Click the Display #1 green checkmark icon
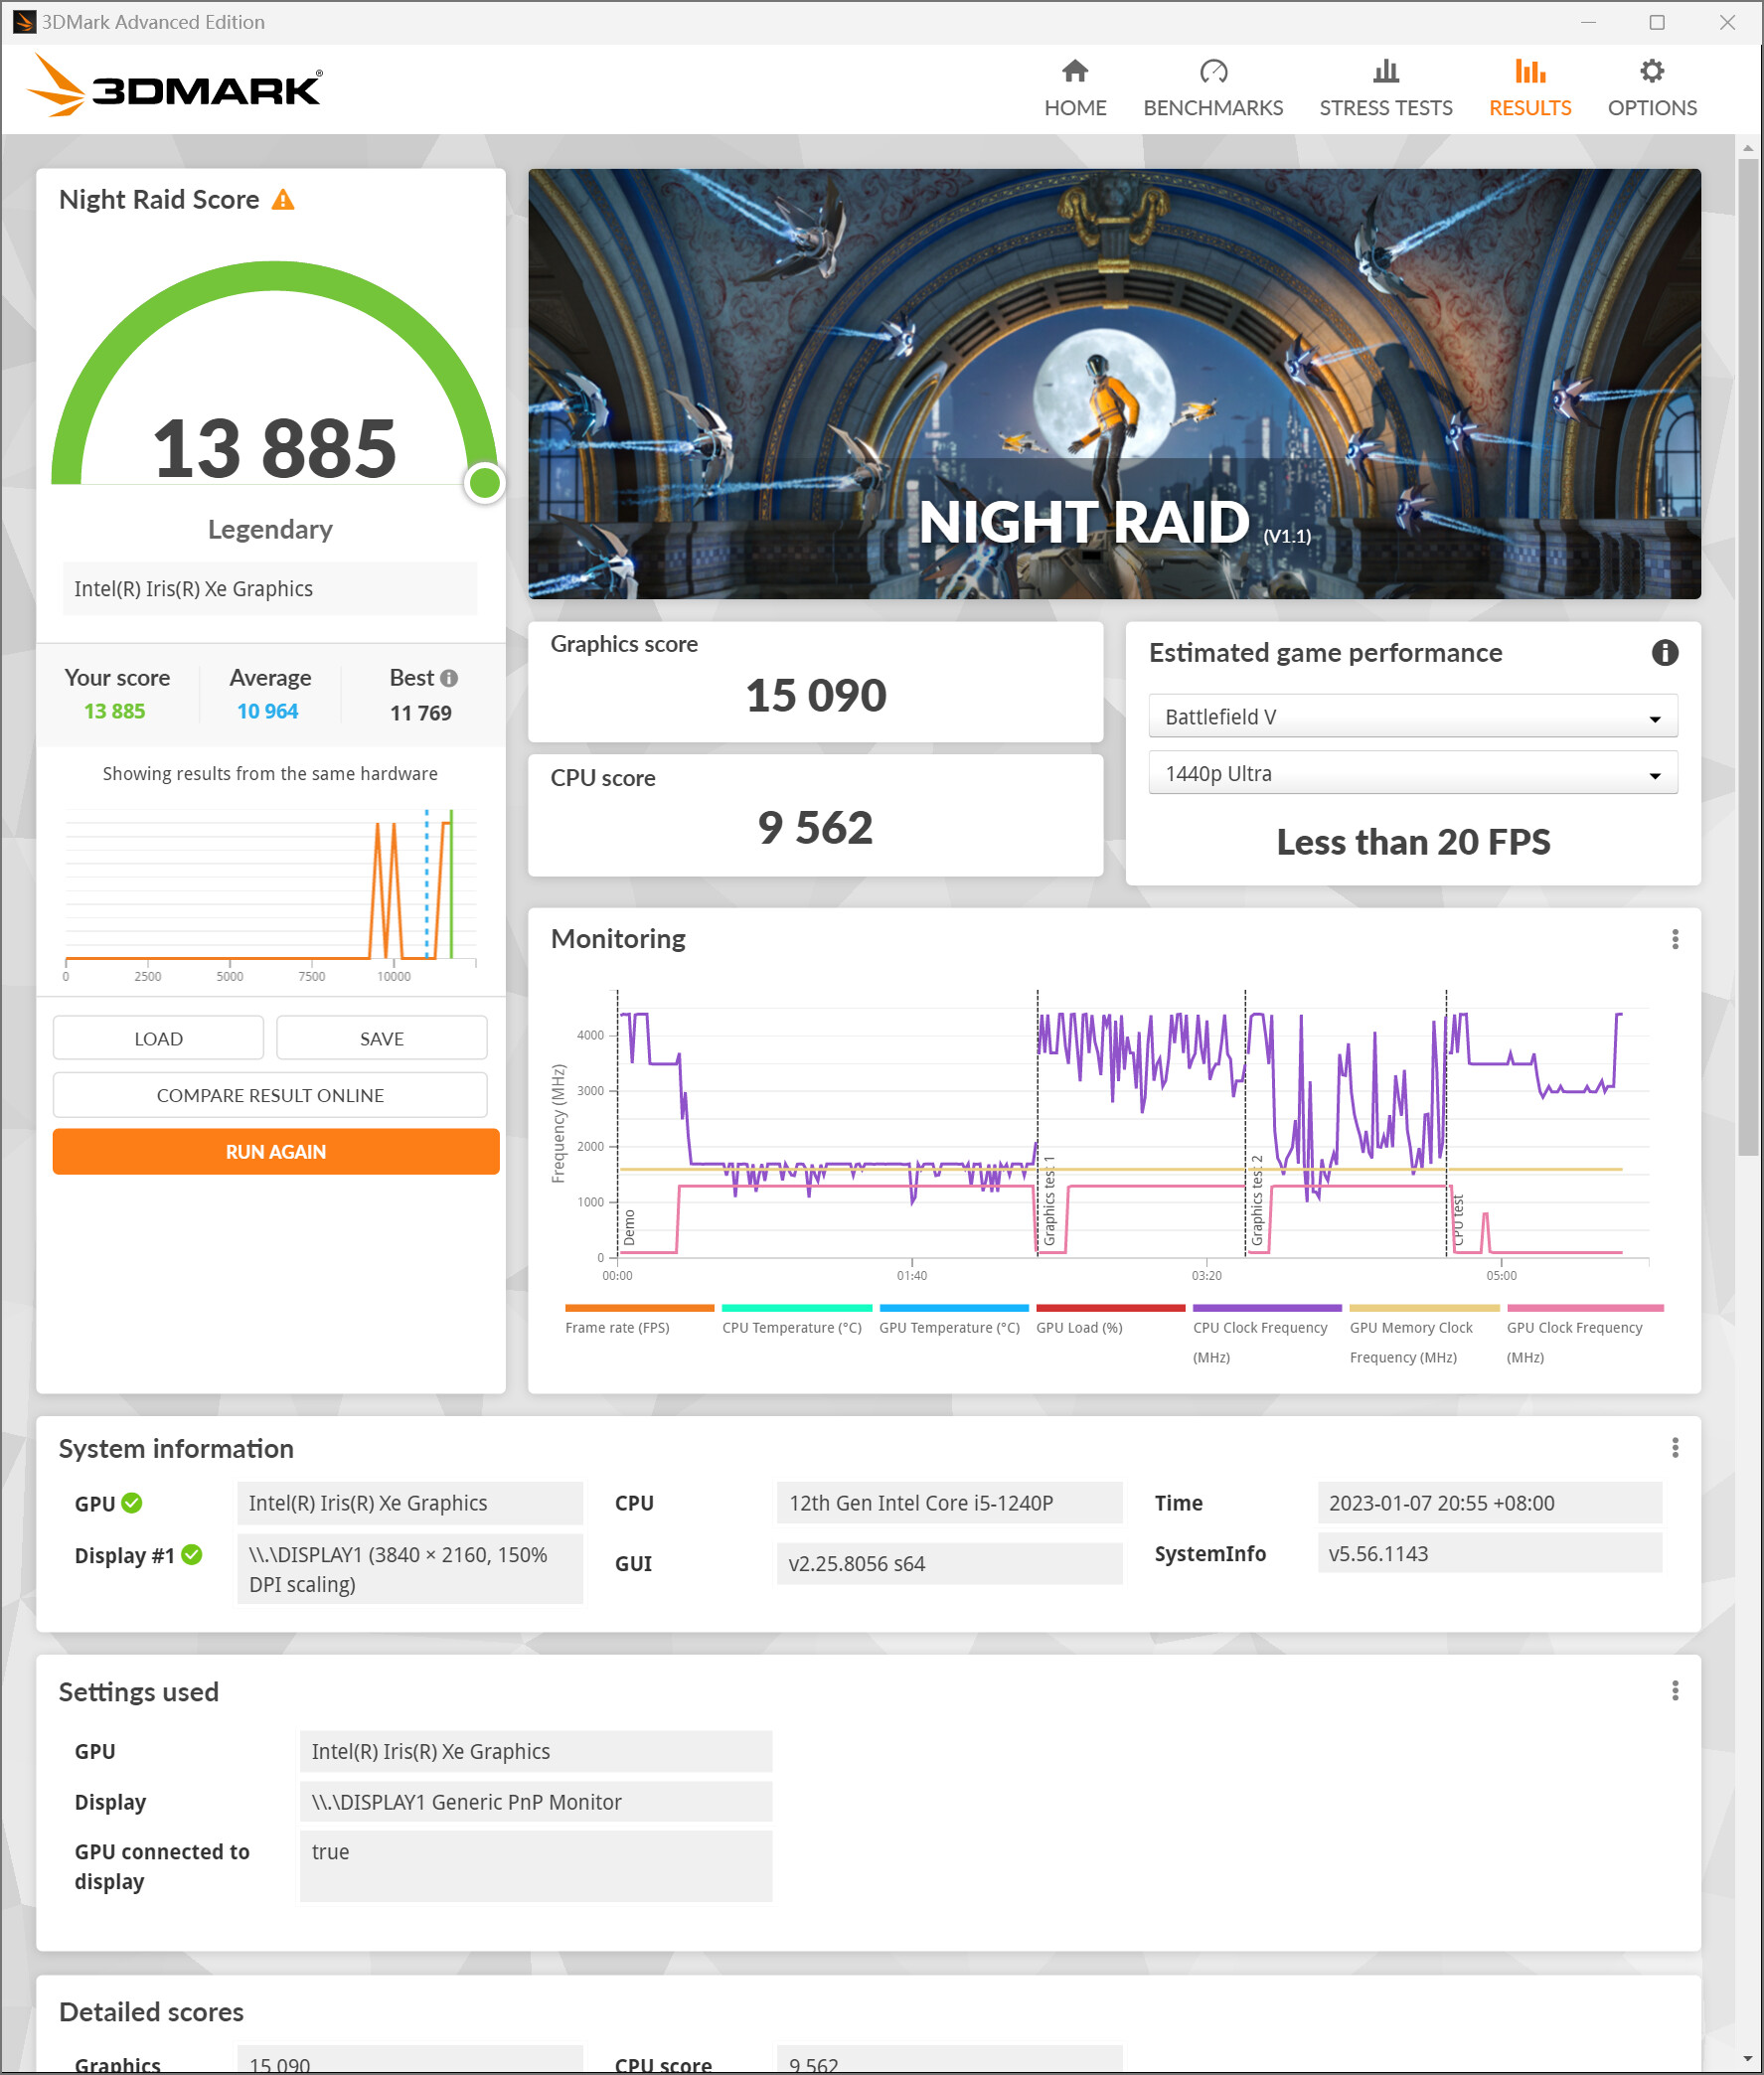 pyautogui.click(x=192, y=1555)
